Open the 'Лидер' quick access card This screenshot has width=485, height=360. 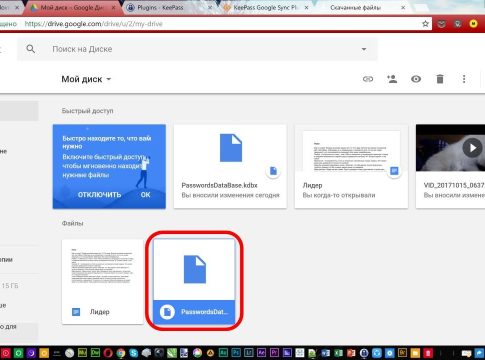(351, 166)
